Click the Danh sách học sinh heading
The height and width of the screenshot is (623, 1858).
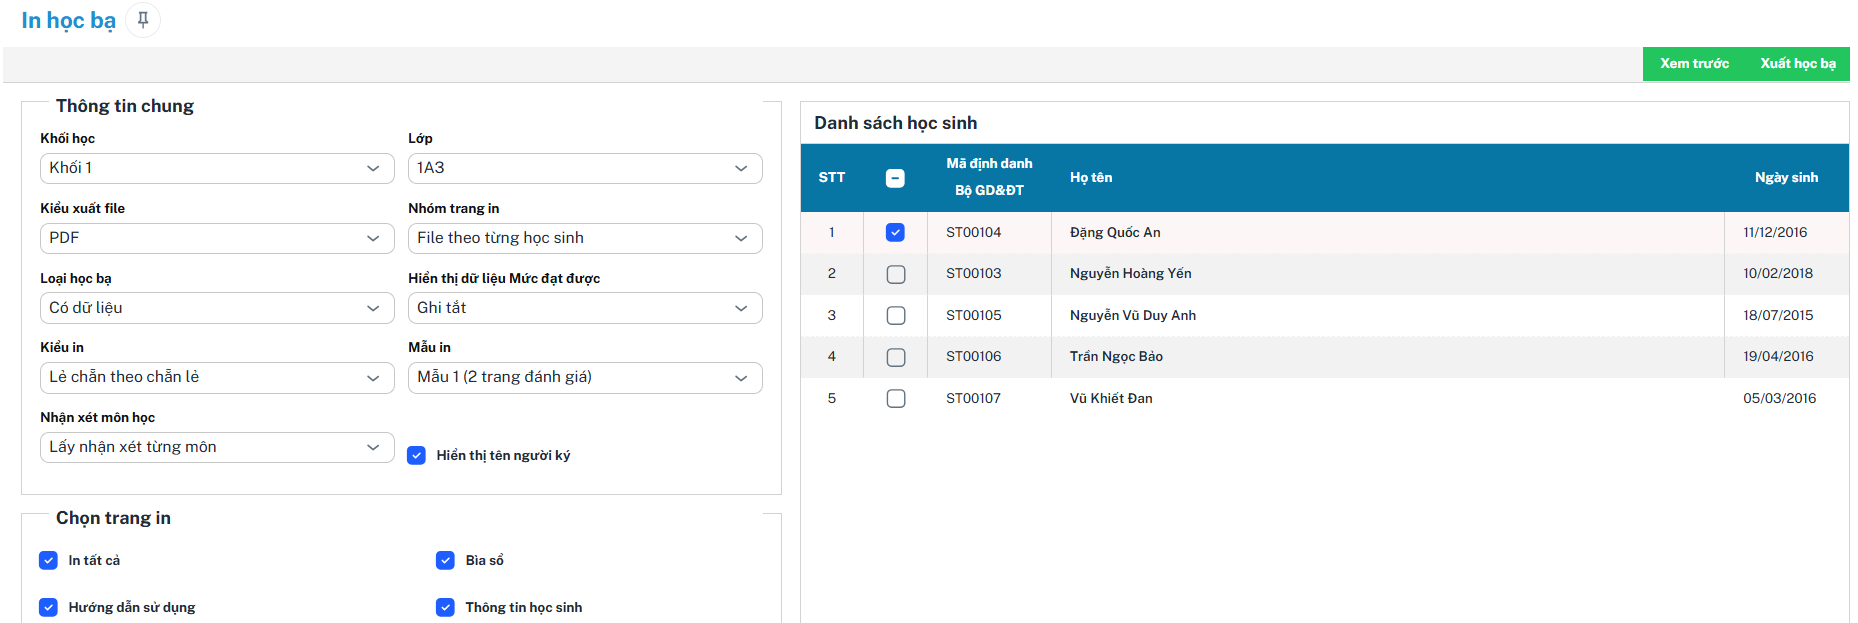(895, 123)
